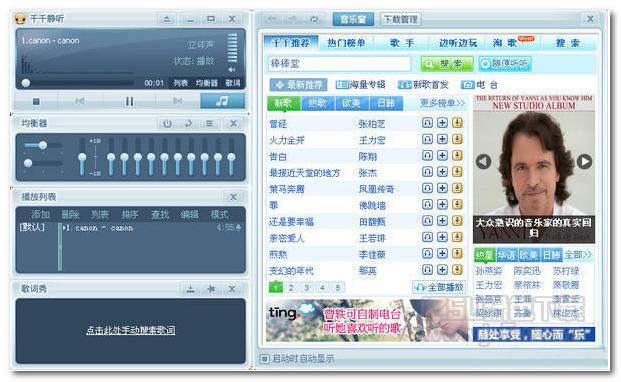Open the 模式 menu in the playlist
This screenshot has height=382, width=621.
point(219,215)
